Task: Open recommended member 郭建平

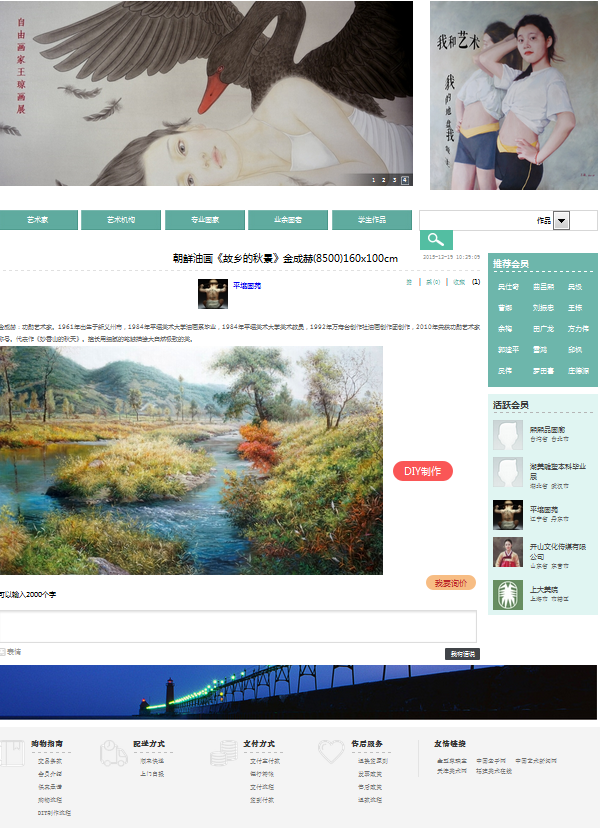Action: pos(508,350)
